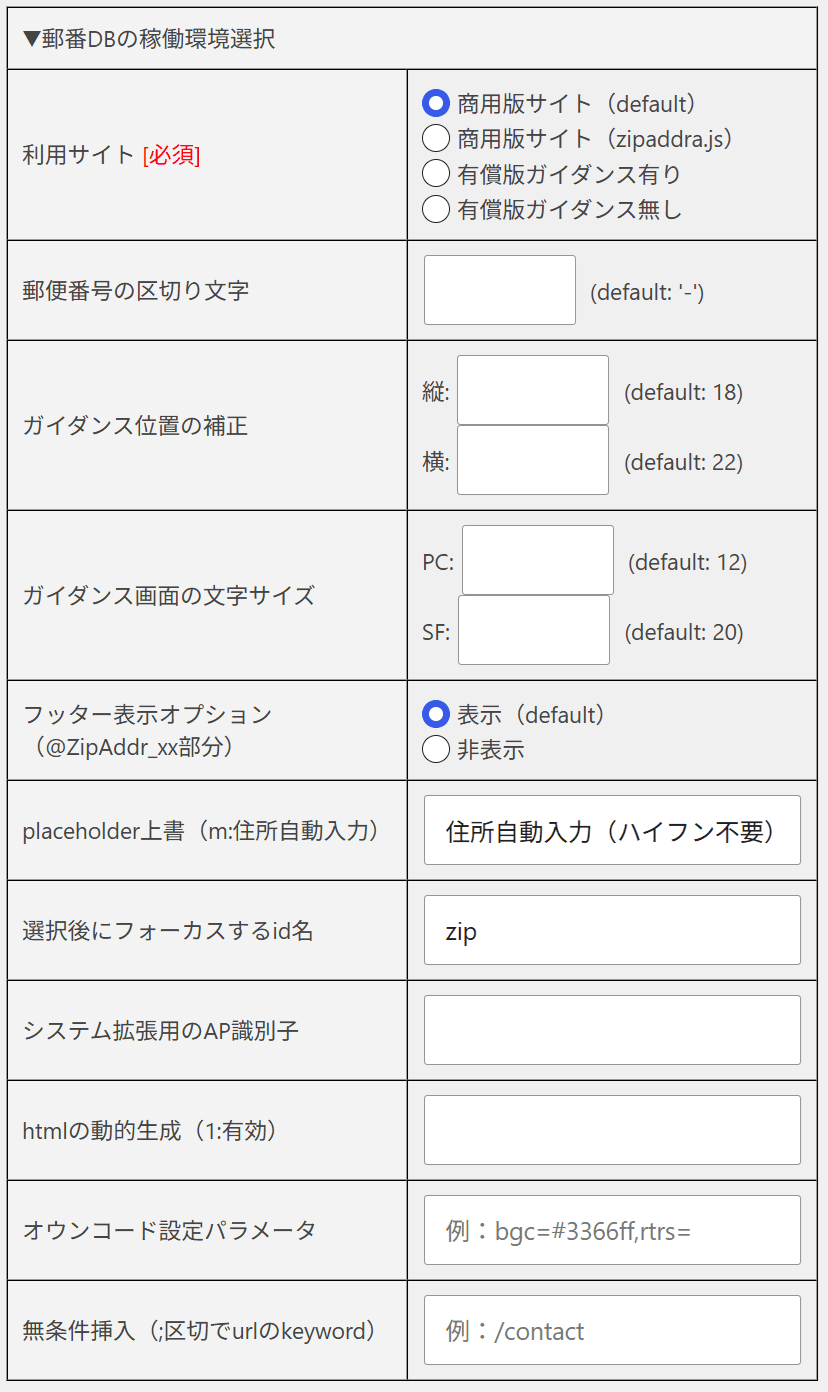This screenshot has width=828, height=1392.
Task: Click the SF font size field
Action: pyautogui.click(x=534, y=630)
